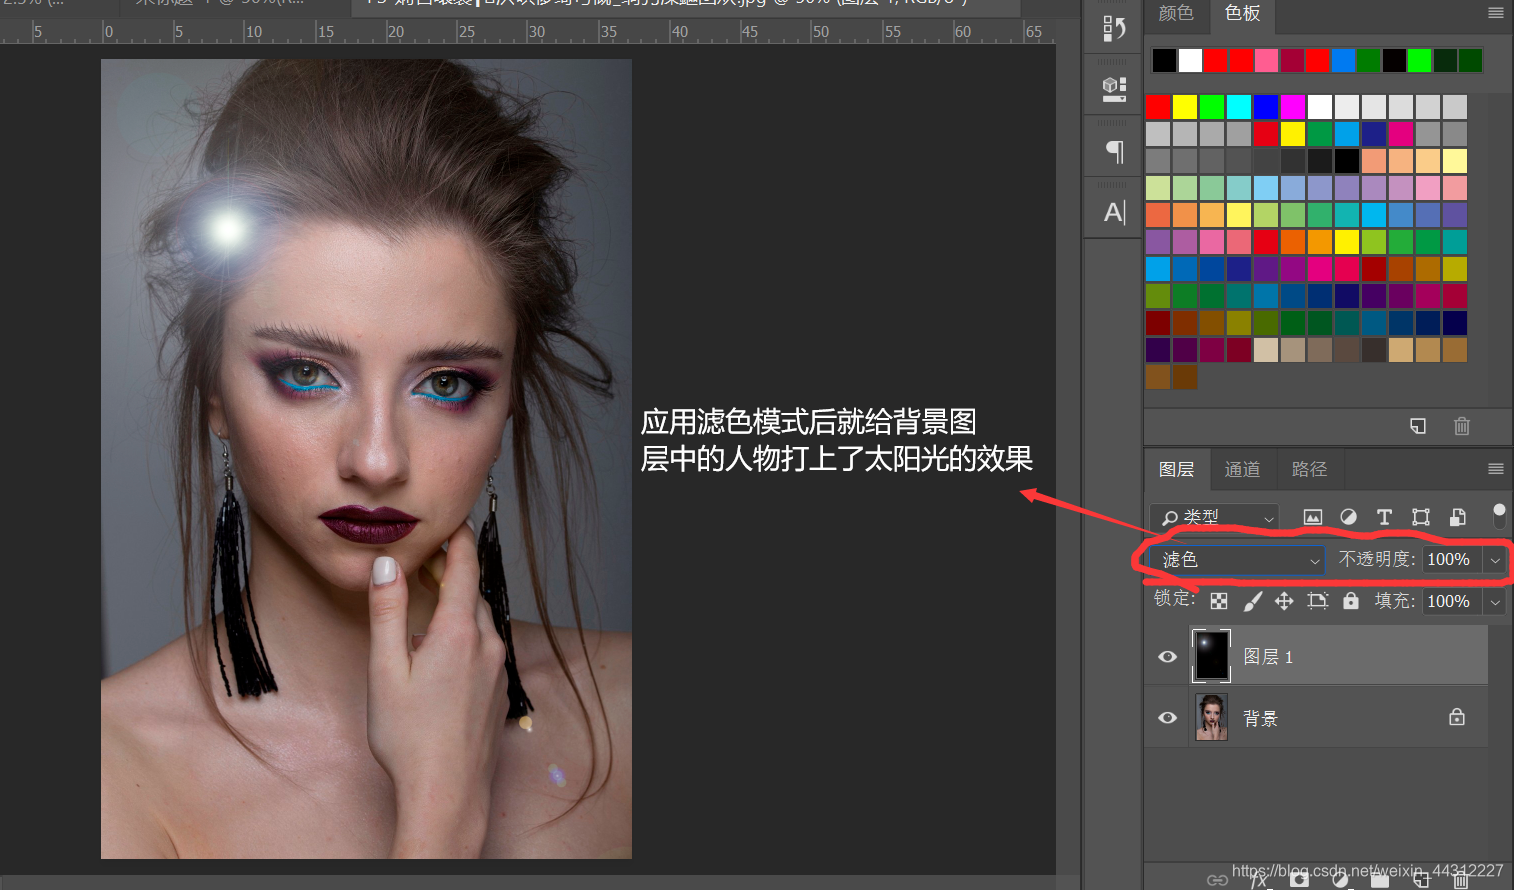The image size is (1514, 890).
Task: Lock all attributes with the padlock icon
Action: click(x=1351, y=600)
